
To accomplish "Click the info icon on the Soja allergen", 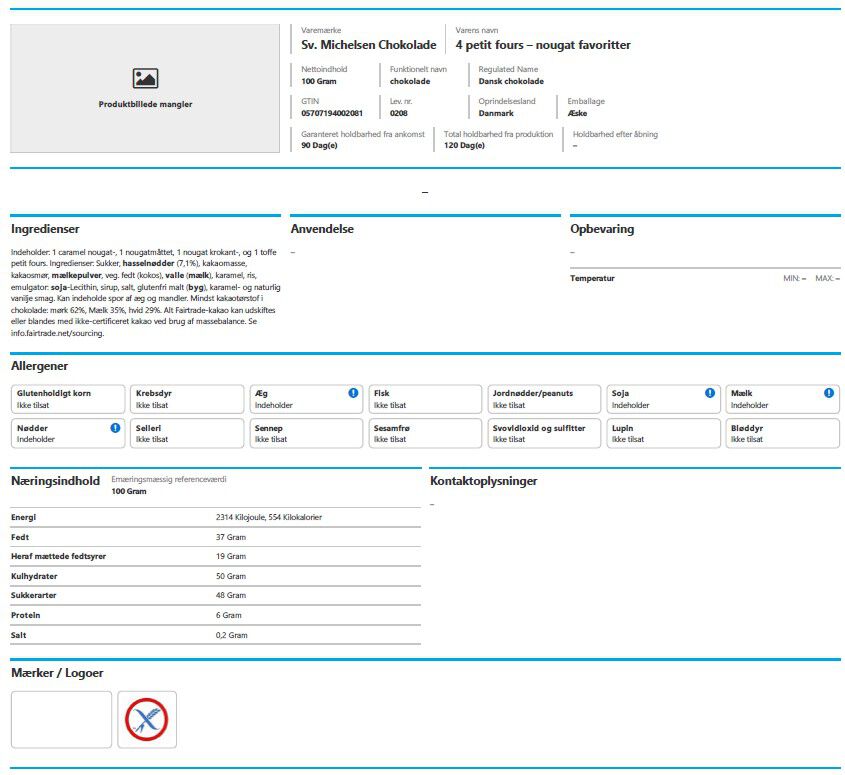I will pyautogui.click(x=710, y=393).
